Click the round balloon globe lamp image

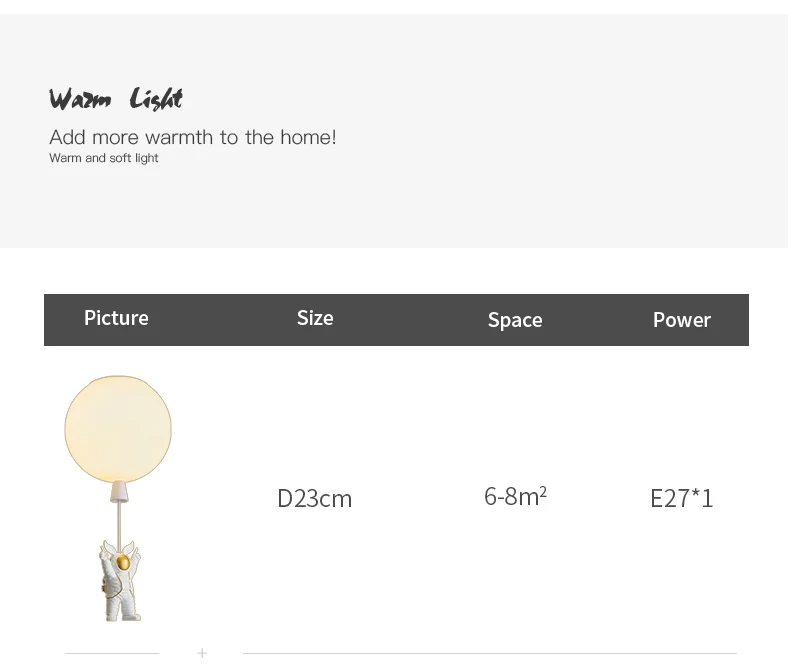tap(118, 428)
